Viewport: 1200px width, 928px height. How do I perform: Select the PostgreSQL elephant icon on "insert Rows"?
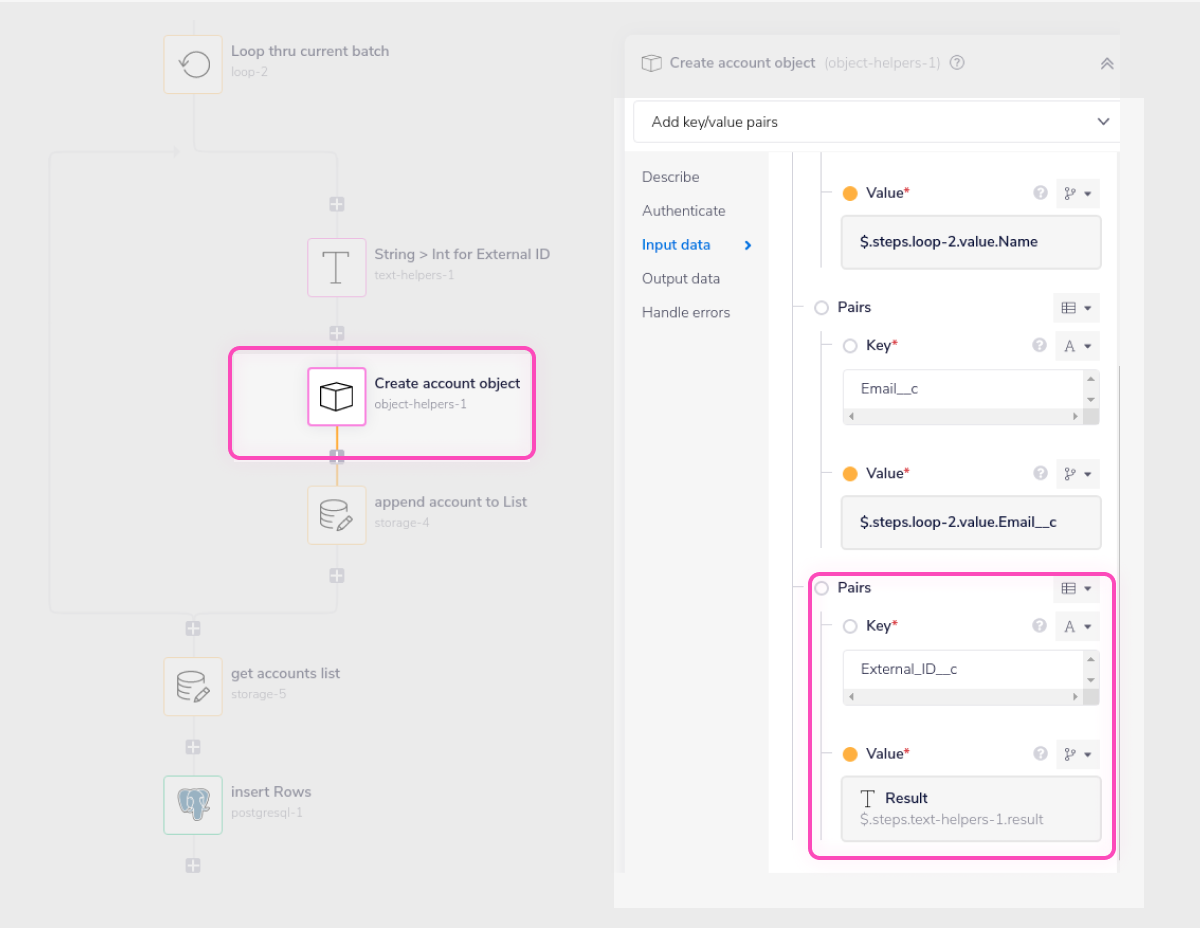tap(192, 804)
